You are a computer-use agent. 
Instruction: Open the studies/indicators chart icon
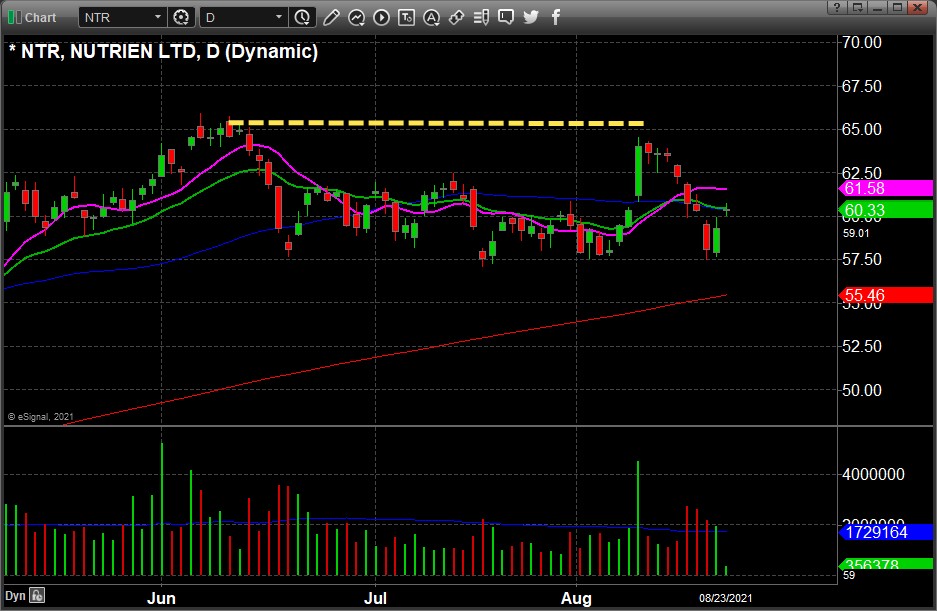pos(356,17)
